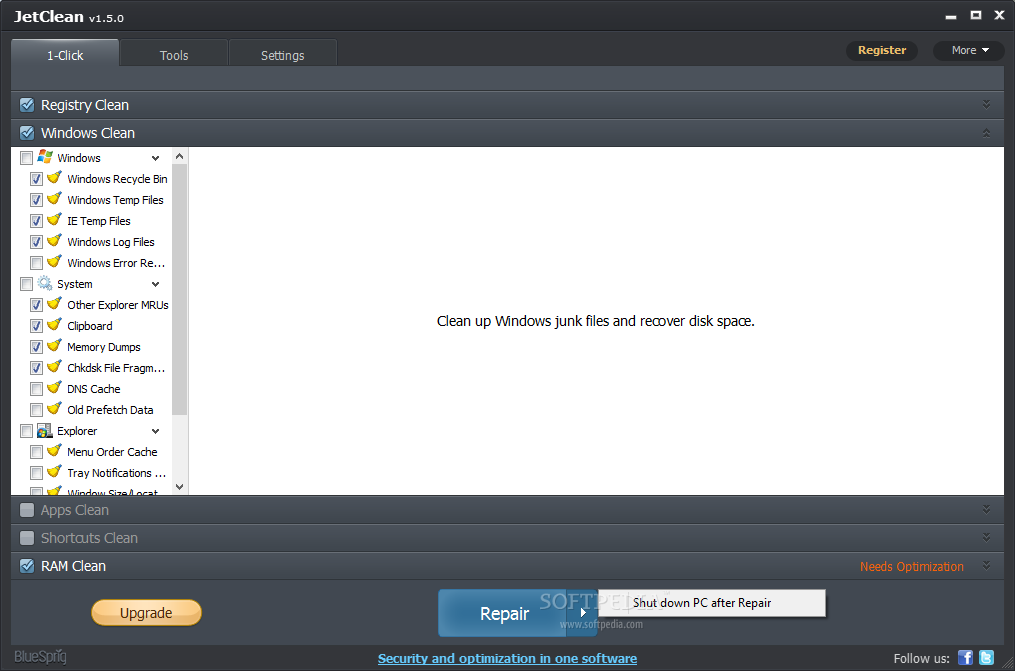The height and width of the screenshot is (671, 1015).
Task: Uncheck the RAM Clean checkbox
Action: (x=27, y=566)
